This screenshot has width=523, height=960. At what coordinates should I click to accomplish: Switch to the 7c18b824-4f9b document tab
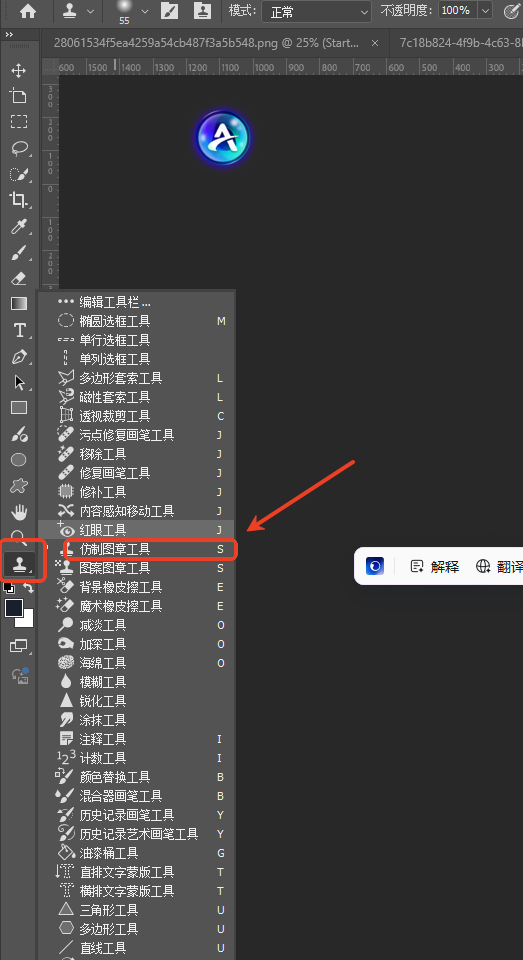coord(461,43)
